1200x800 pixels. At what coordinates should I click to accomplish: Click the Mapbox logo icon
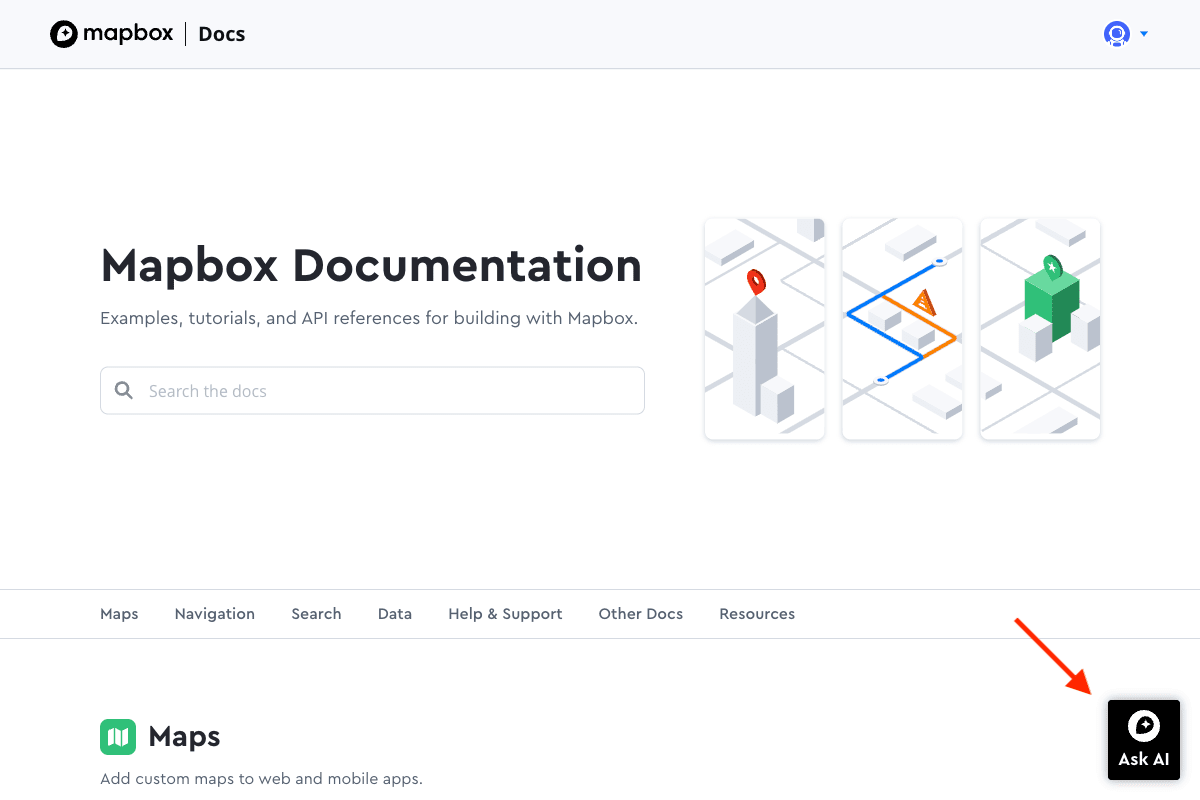pos(66,33)
